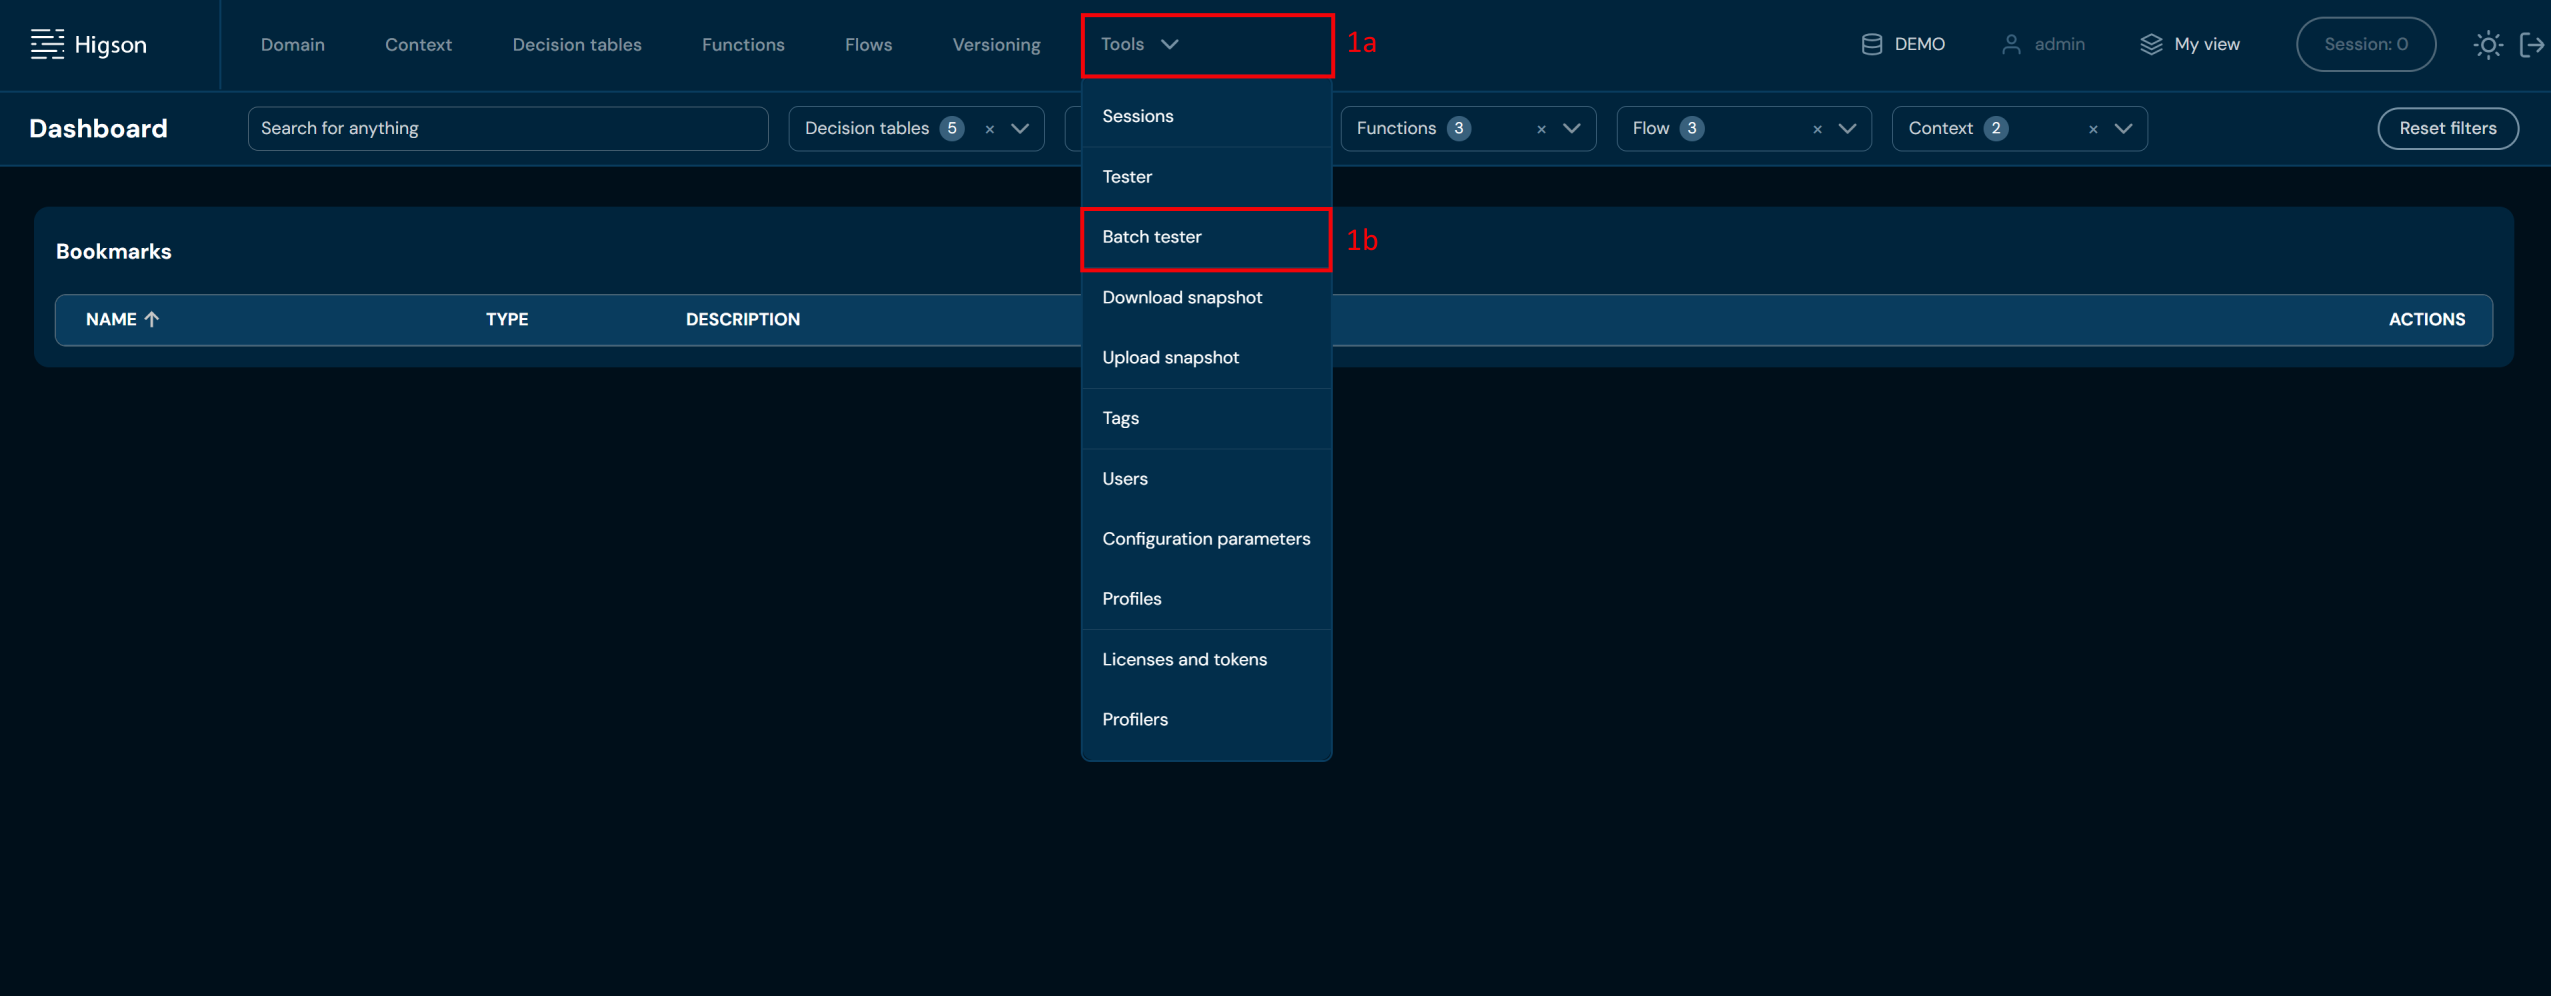Click the Search for anything field

(507, 129)
